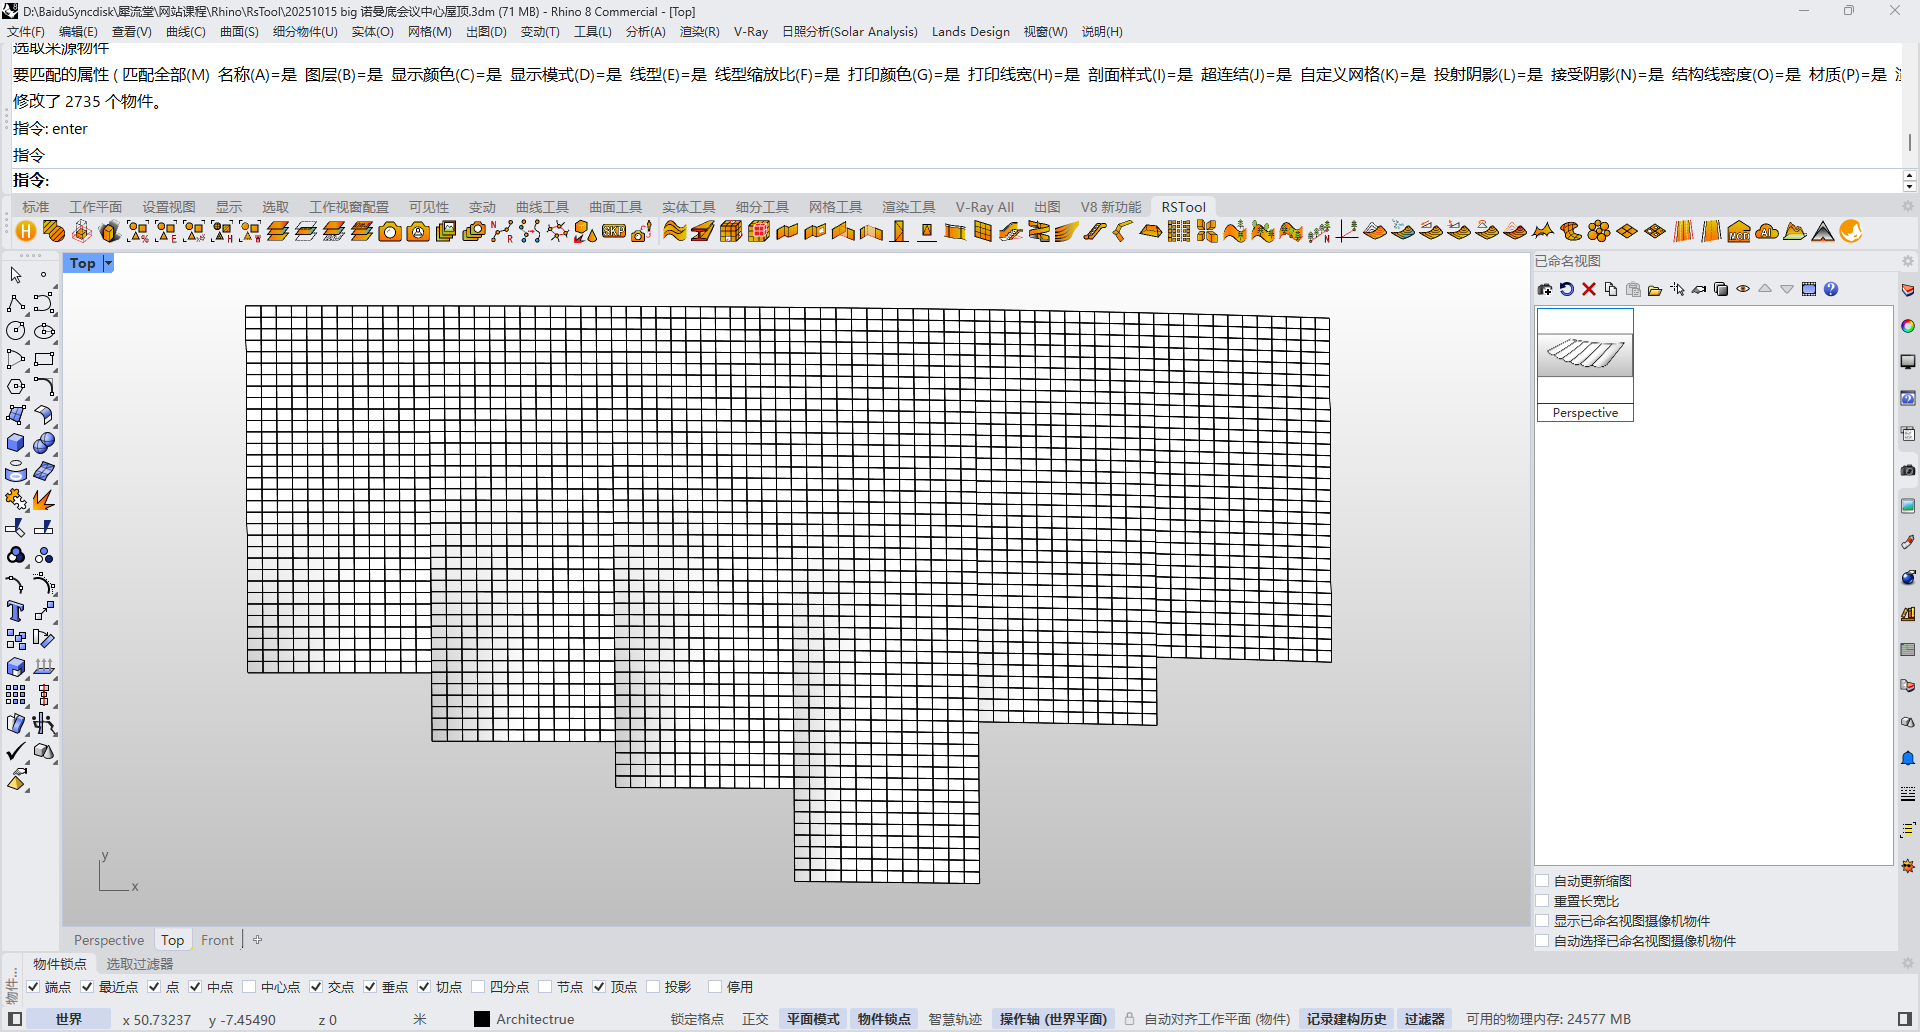Click the black layer color swatch

(x=482, y=1019)
